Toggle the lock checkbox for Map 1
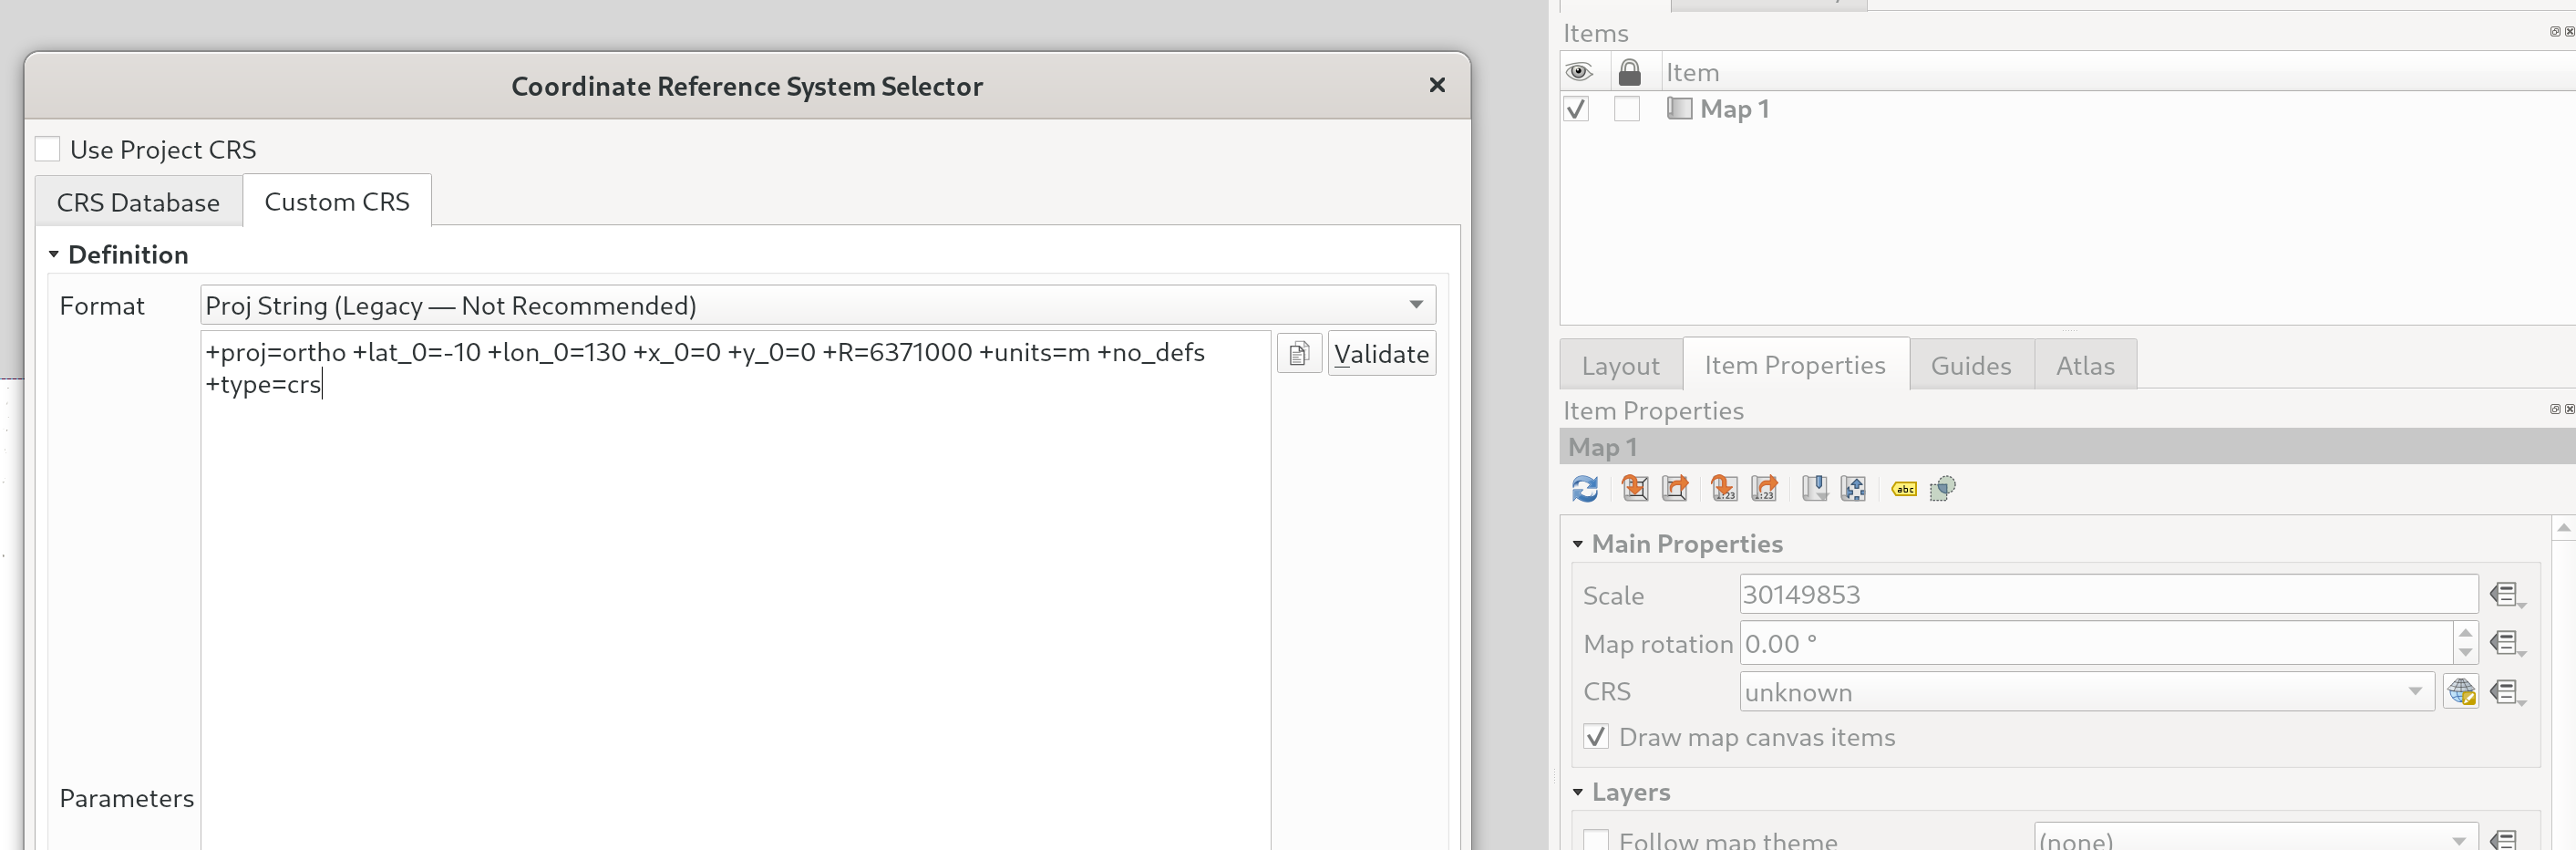Screen dimensions: 2576x850 click(1627, 109)
